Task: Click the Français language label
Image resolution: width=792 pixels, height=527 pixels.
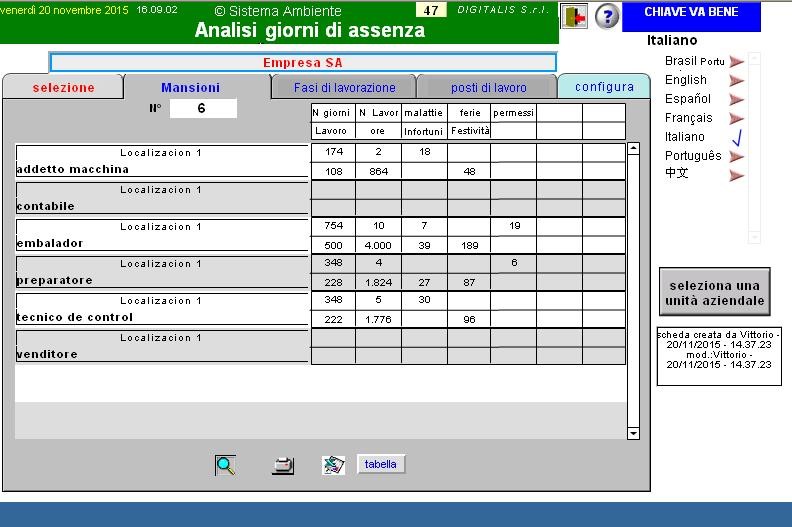Action: [x=688, y=118]
